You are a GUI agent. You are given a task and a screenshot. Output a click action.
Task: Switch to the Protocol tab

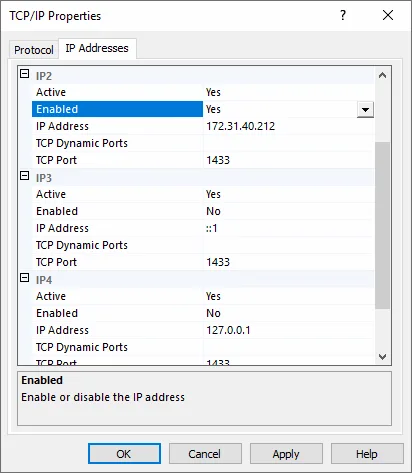pos(34,50)
